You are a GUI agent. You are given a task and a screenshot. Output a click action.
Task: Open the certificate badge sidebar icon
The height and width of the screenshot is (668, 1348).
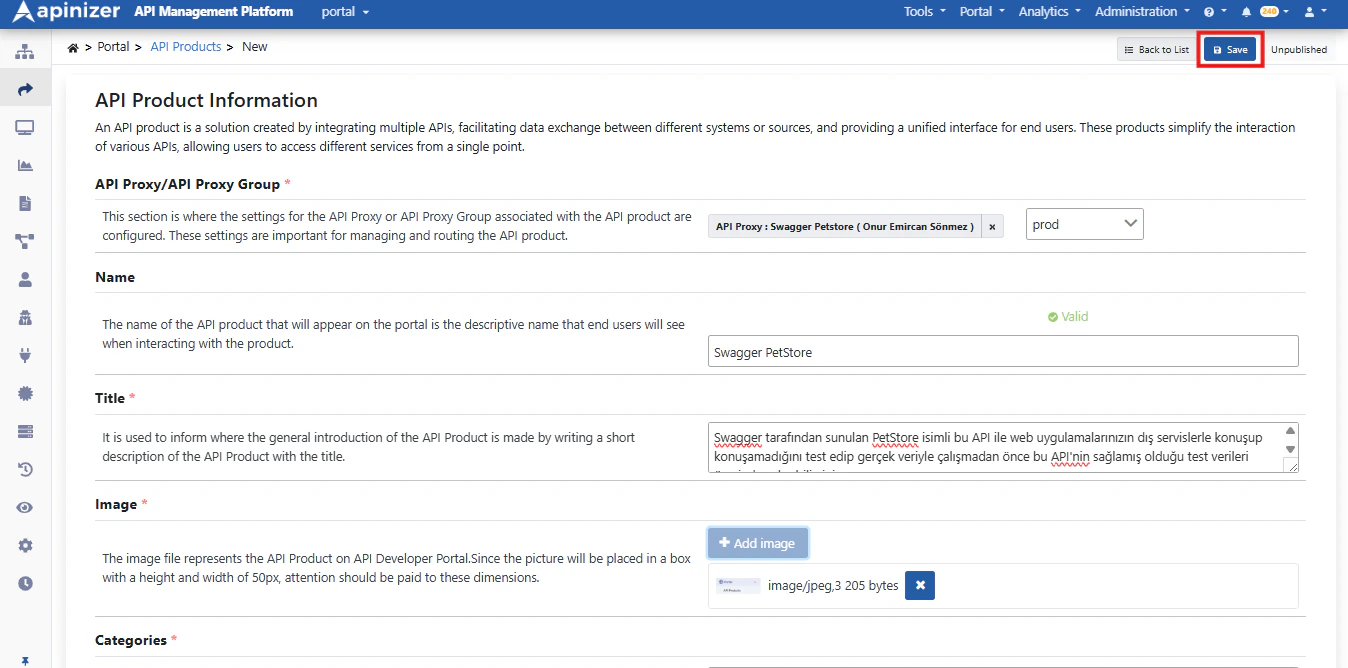pos(25,393)
